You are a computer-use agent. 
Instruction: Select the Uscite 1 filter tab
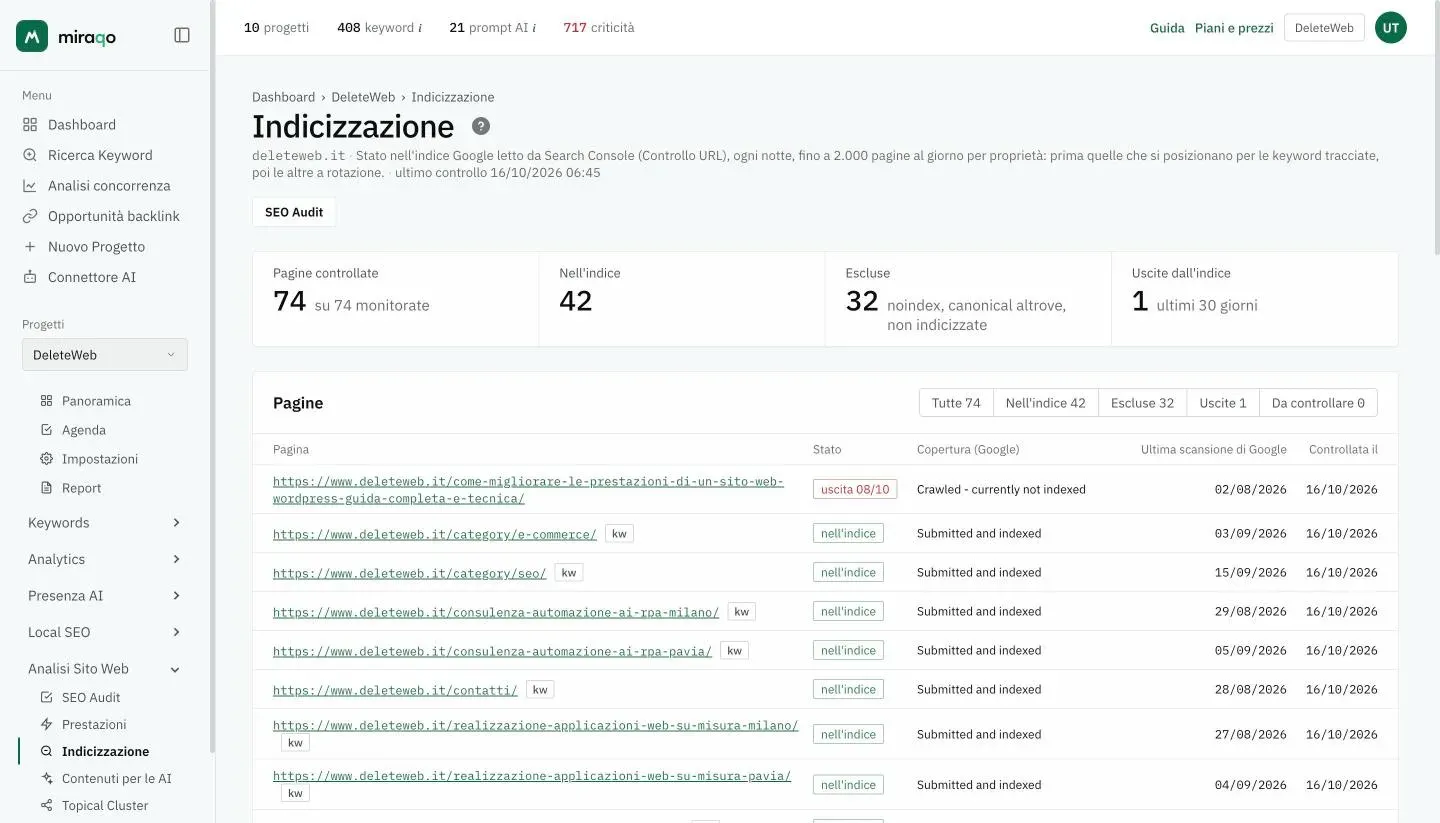1223,403
